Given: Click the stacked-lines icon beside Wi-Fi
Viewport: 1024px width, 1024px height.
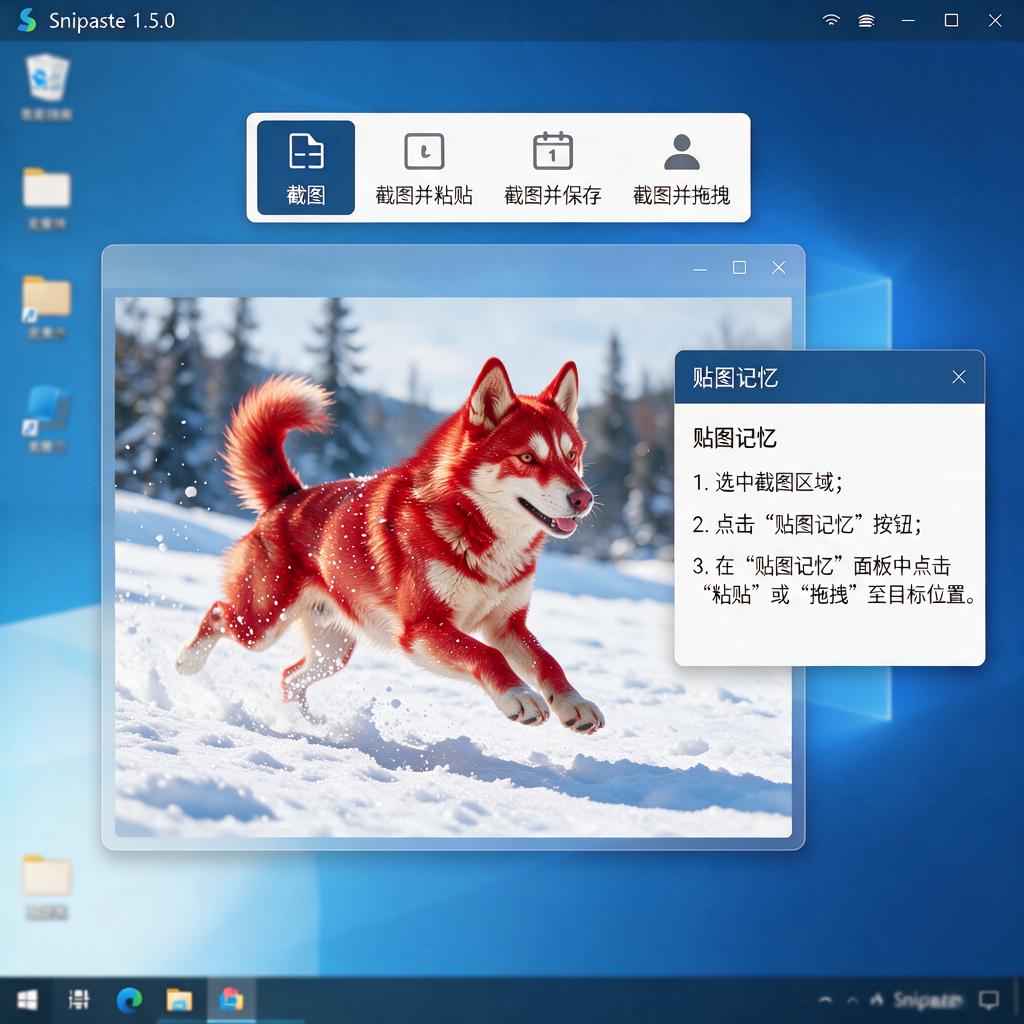Looking at the screenshot, I should tap(866, 21).
